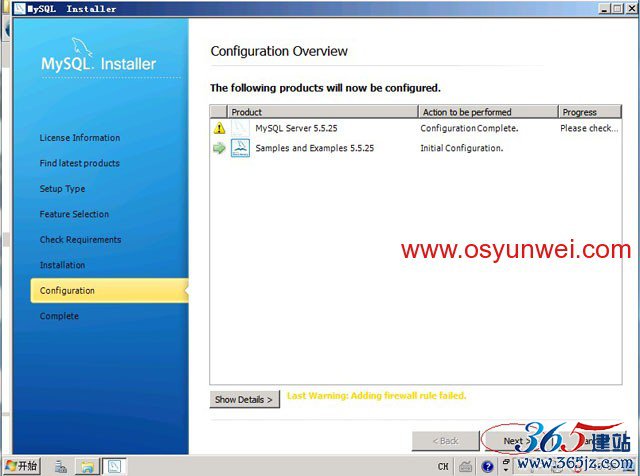
Task: Select the Feature Selection step
Action: coord(74,214)
